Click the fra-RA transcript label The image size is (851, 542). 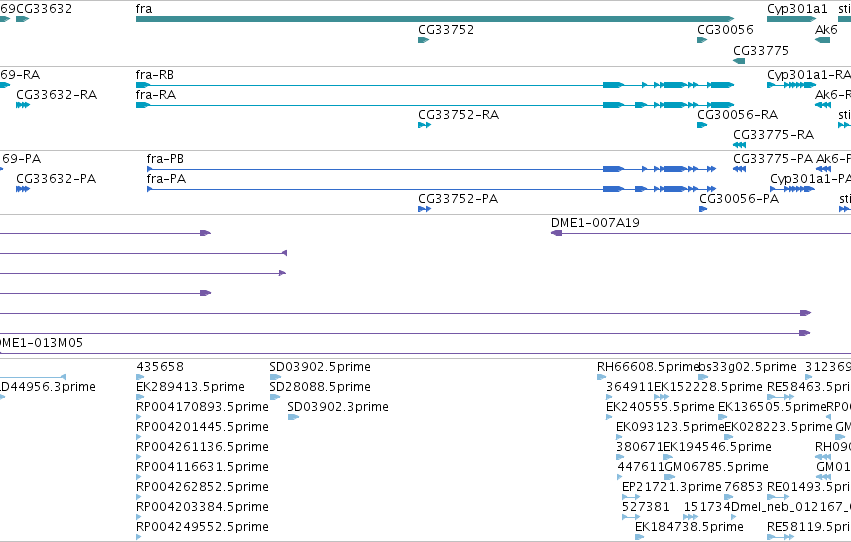[x=156, y=94]
